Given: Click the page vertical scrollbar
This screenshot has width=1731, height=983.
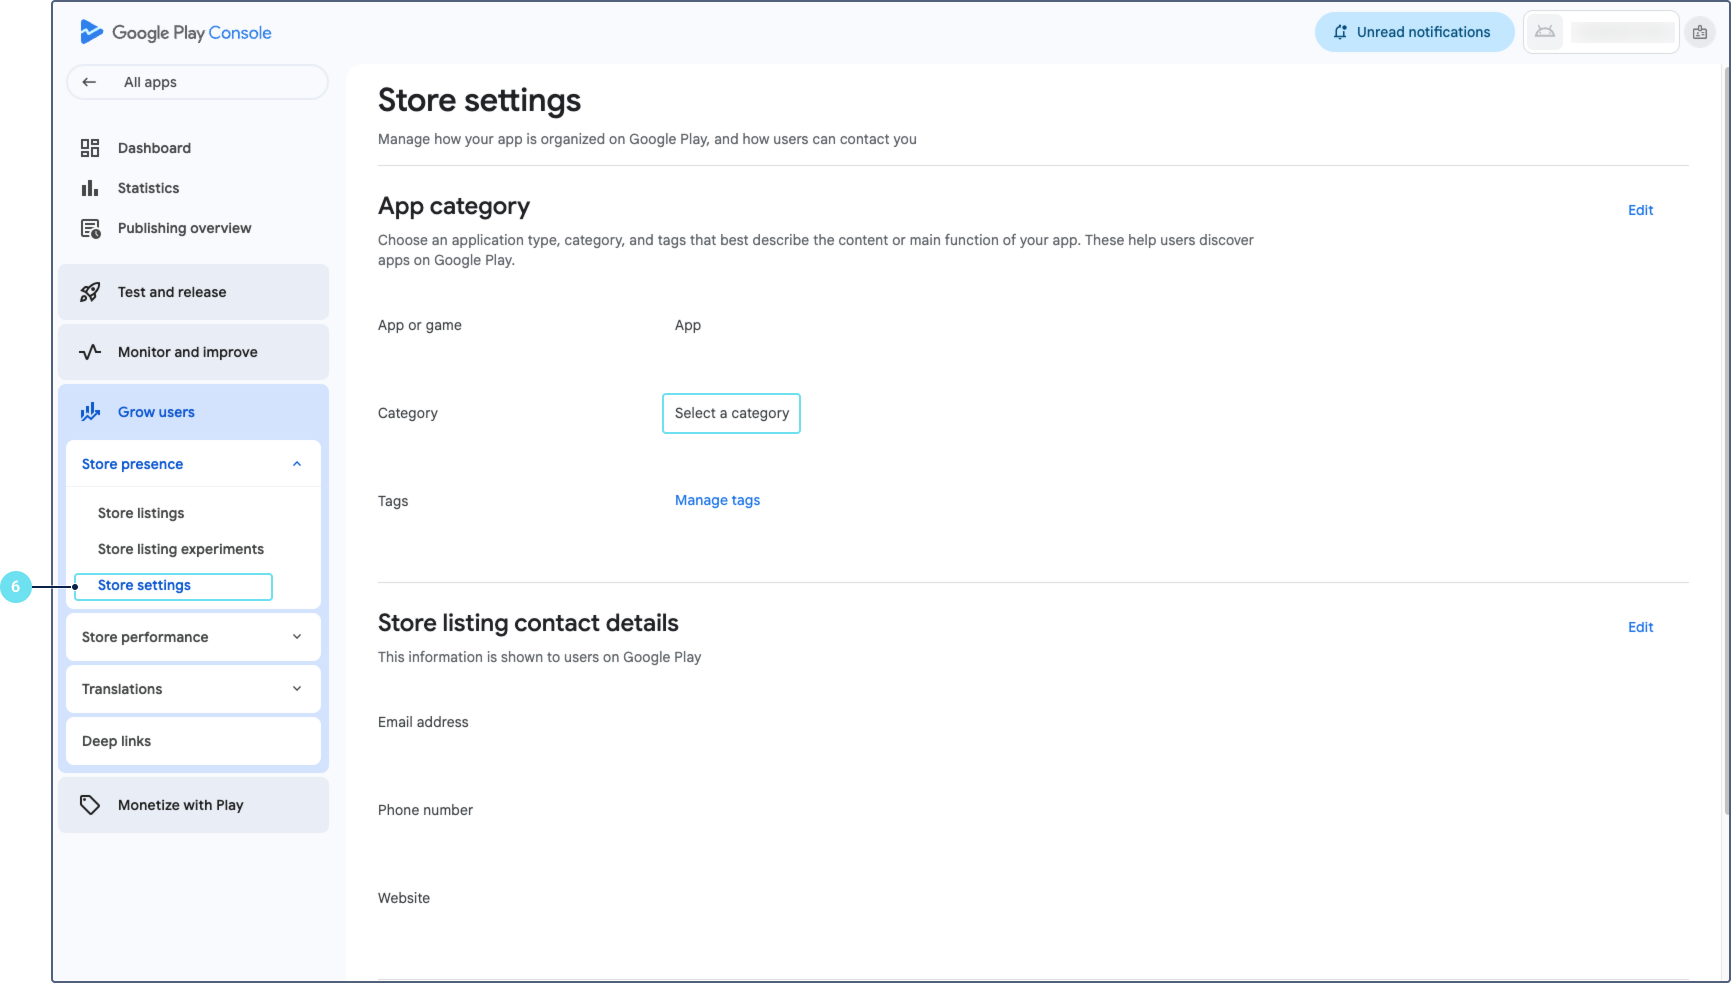Looking at the screenshot, I should [x=1726, y=440].
